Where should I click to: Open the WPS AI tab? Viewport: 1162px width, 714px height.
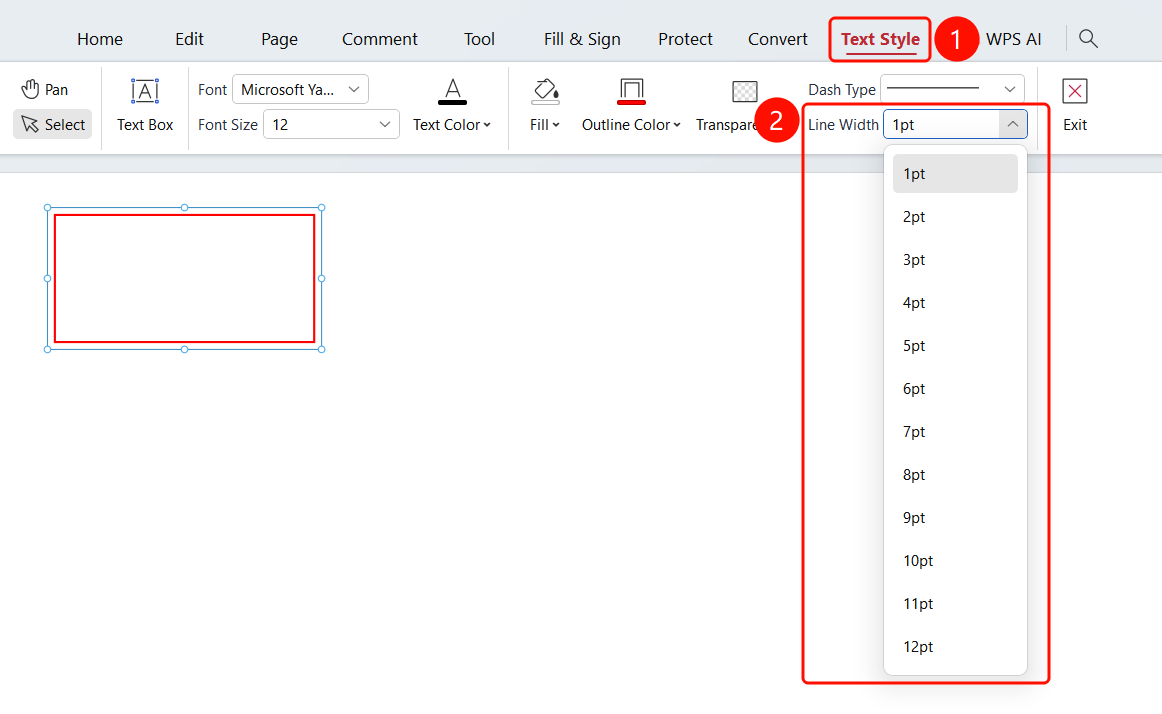click(x=1013, y=39)
